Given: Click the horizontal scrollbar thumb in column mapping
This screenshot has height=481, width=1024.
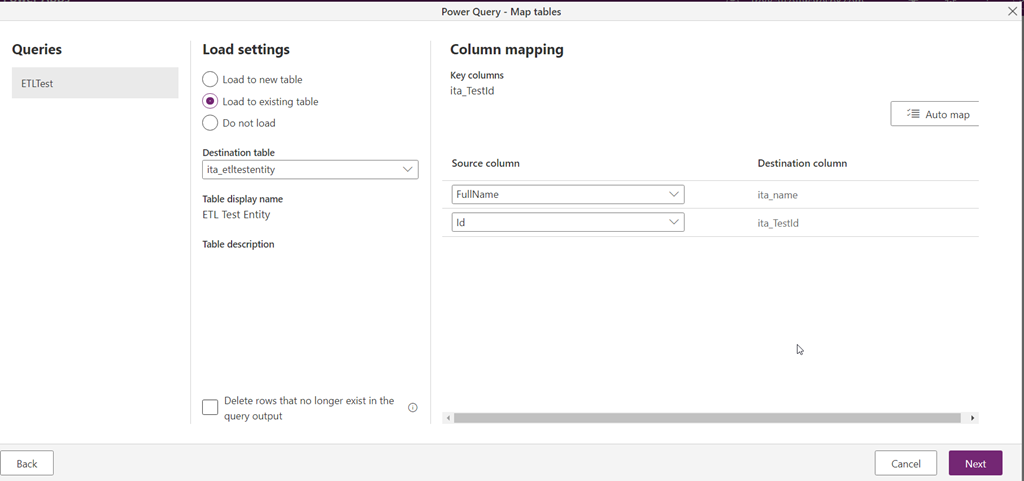Looking at the screenshot, I should 707,418.
